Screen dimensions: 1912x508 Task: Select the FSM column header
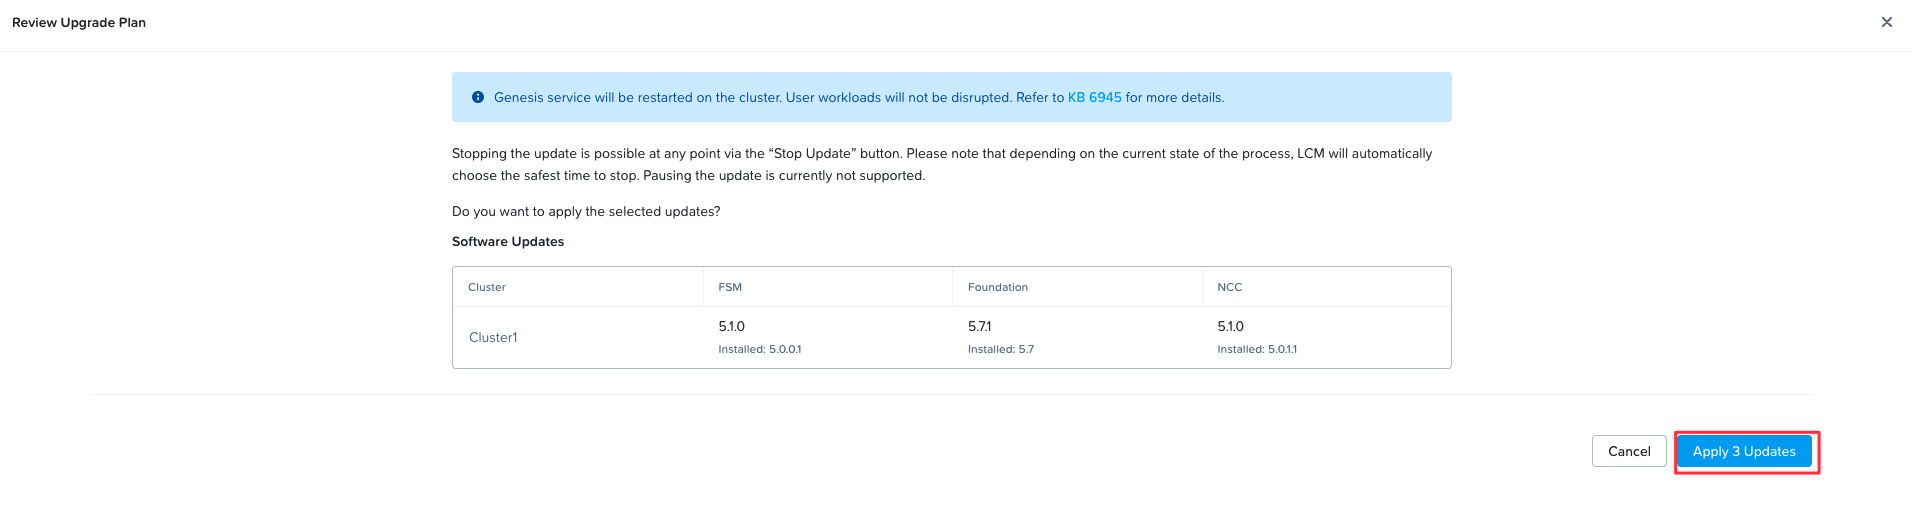[730, 287]
